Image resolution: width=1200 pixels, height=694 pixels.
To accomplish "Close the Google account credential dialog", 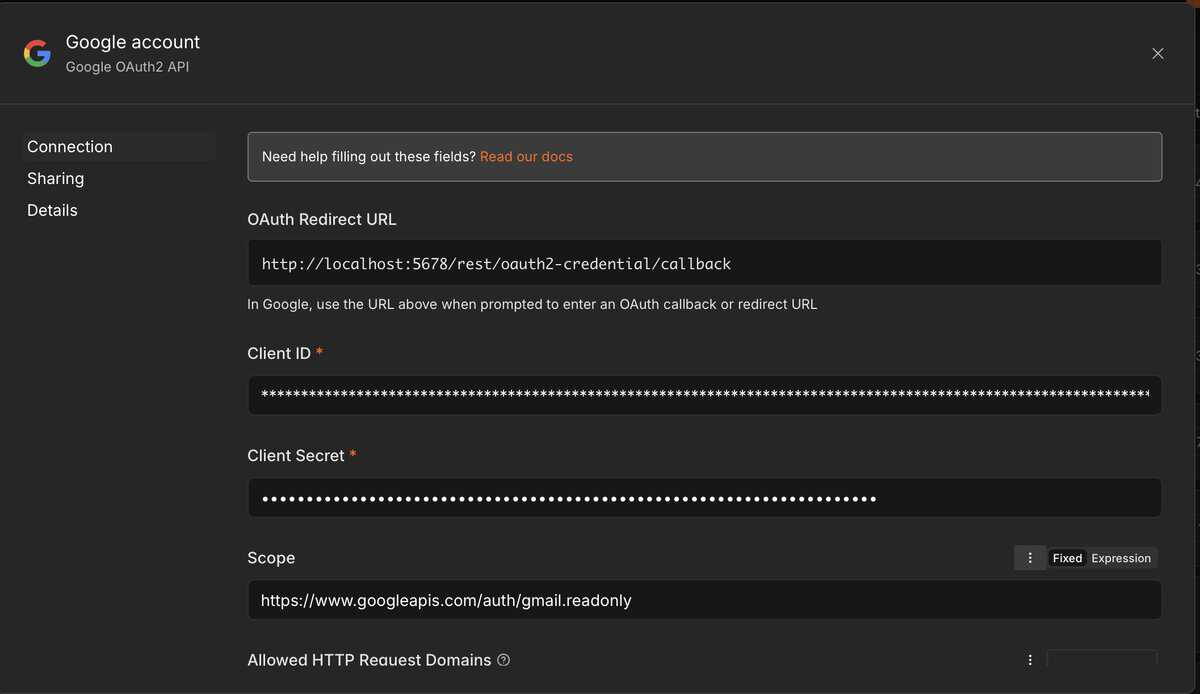I will tap(1158, 54).
